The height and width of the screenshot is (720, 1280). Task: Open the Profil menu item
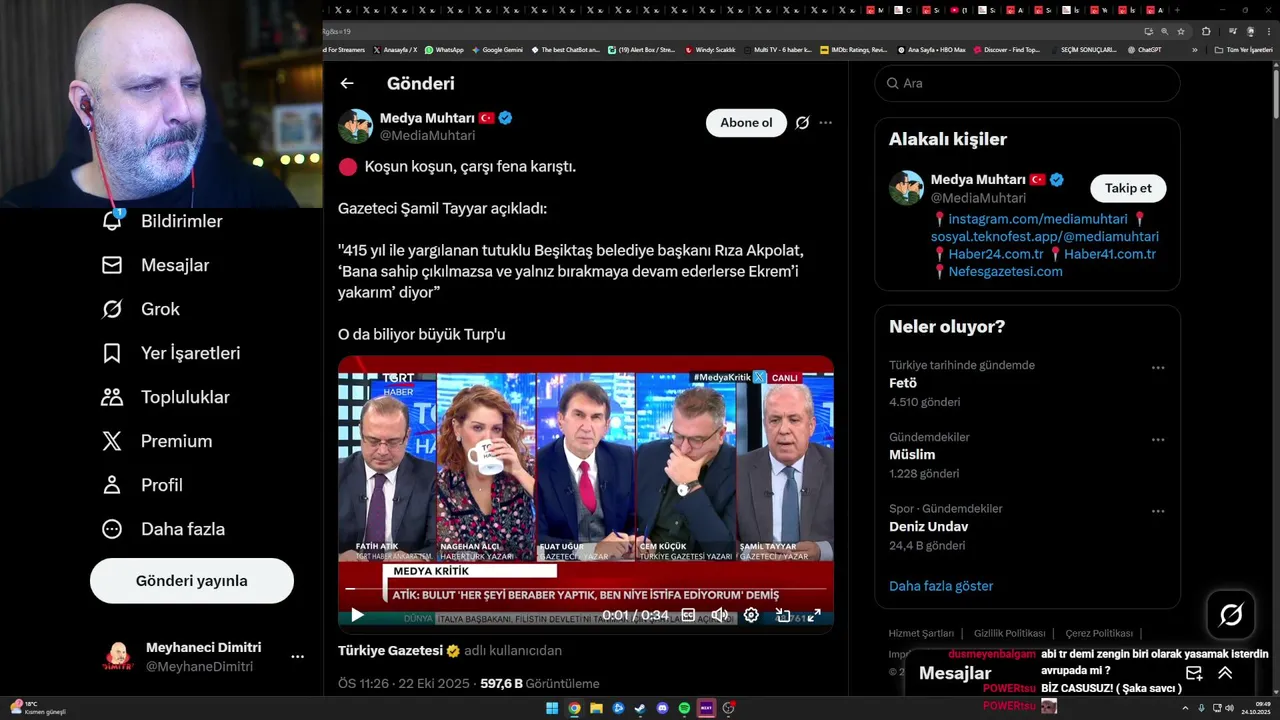pyautogui.click(x=161, y=485)
